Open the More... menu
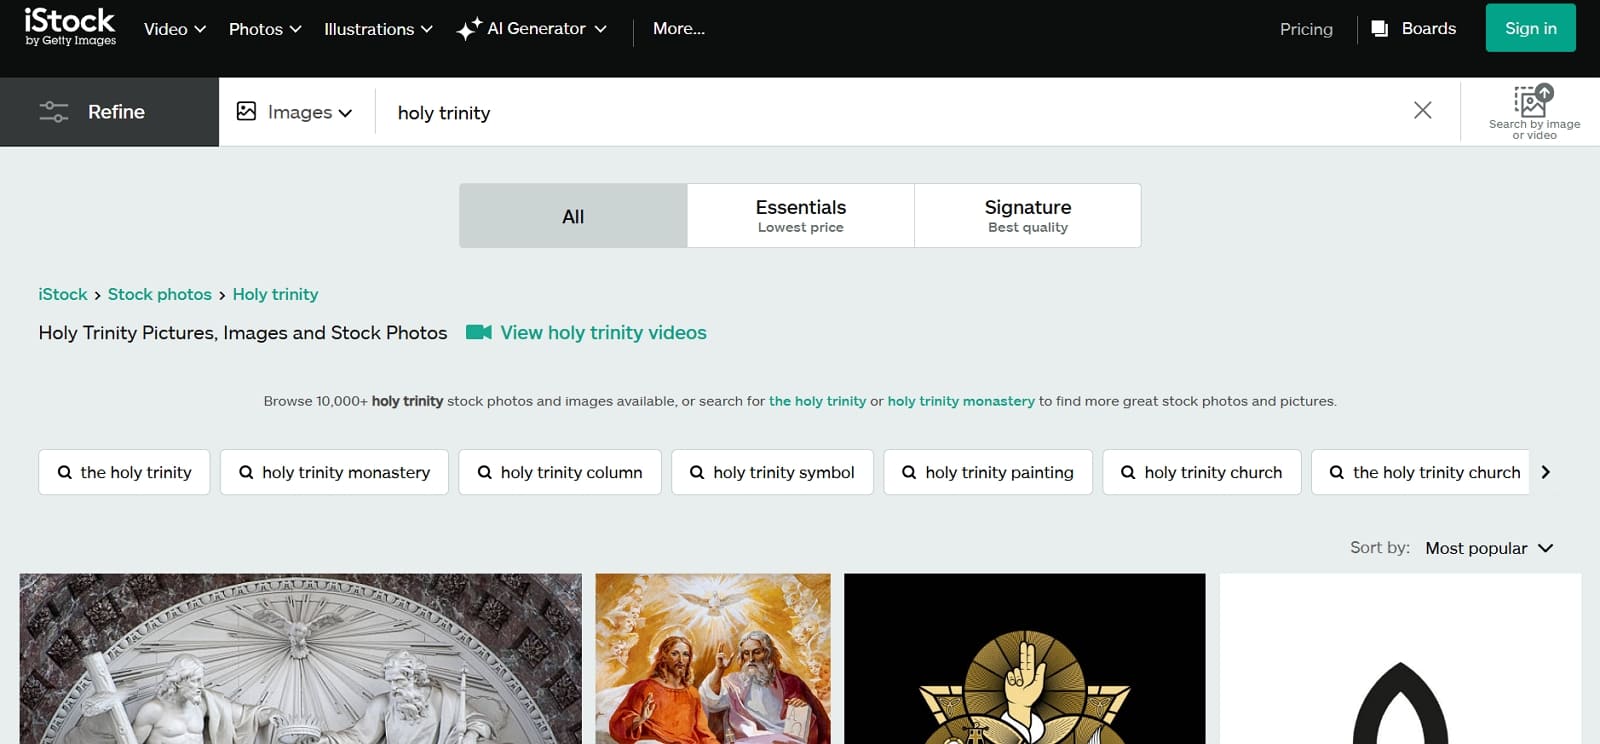The height and width of the screenshot is (744, 1600). (679, 29)
